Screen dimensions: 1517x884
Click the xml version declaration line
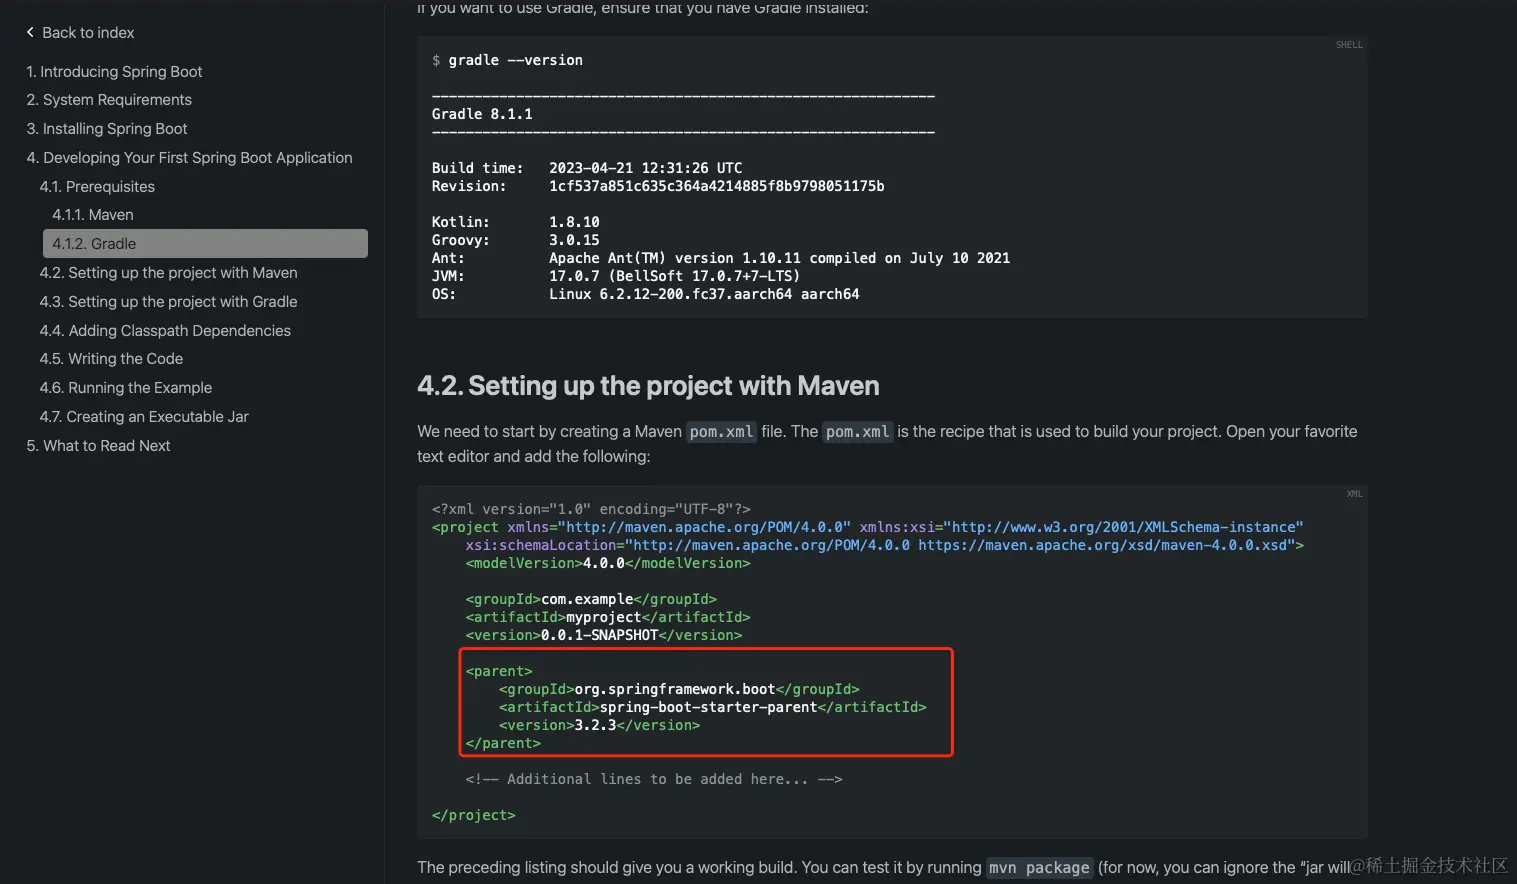(591, 509)
